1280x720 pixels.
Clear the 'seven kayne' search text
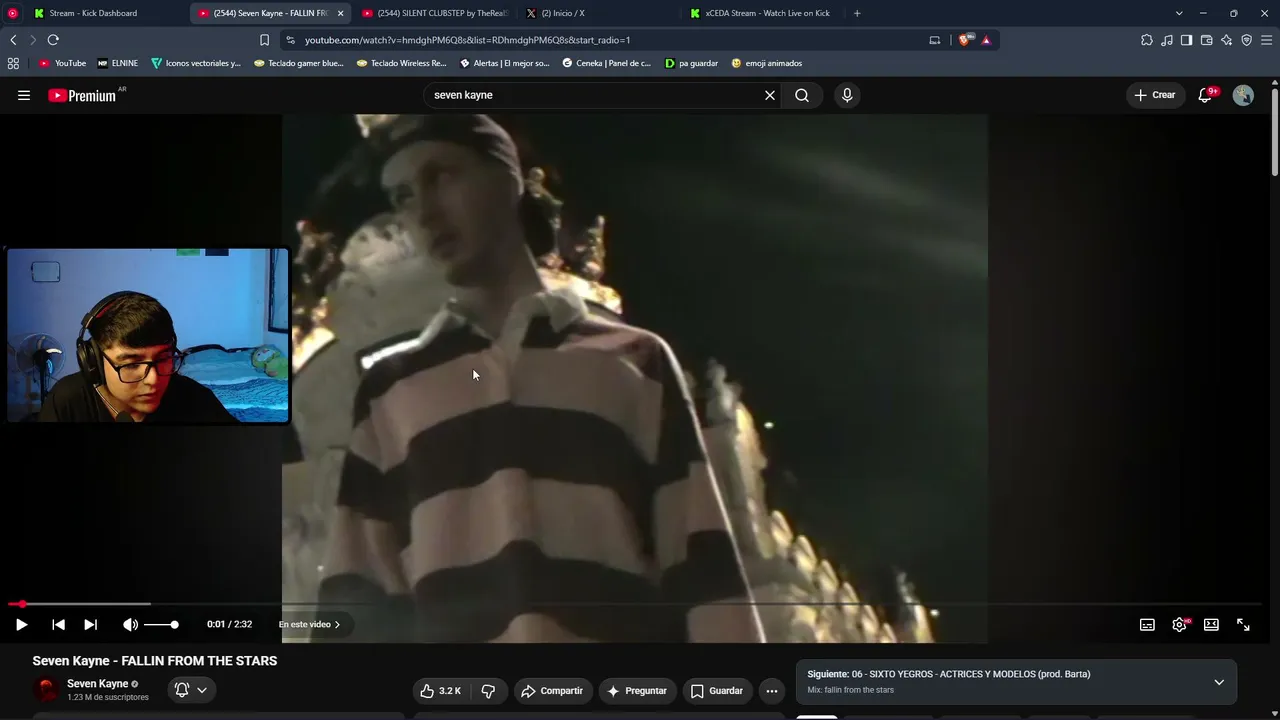click(770, 95)
